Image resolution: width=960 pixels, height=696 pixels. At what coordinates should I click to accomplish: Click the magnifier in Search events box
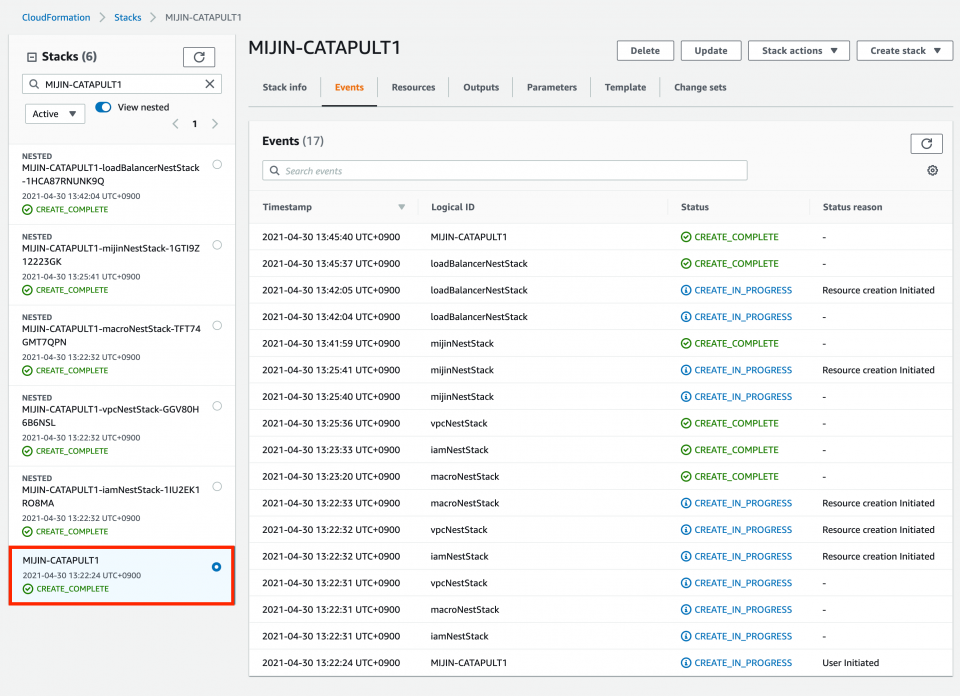274,171
